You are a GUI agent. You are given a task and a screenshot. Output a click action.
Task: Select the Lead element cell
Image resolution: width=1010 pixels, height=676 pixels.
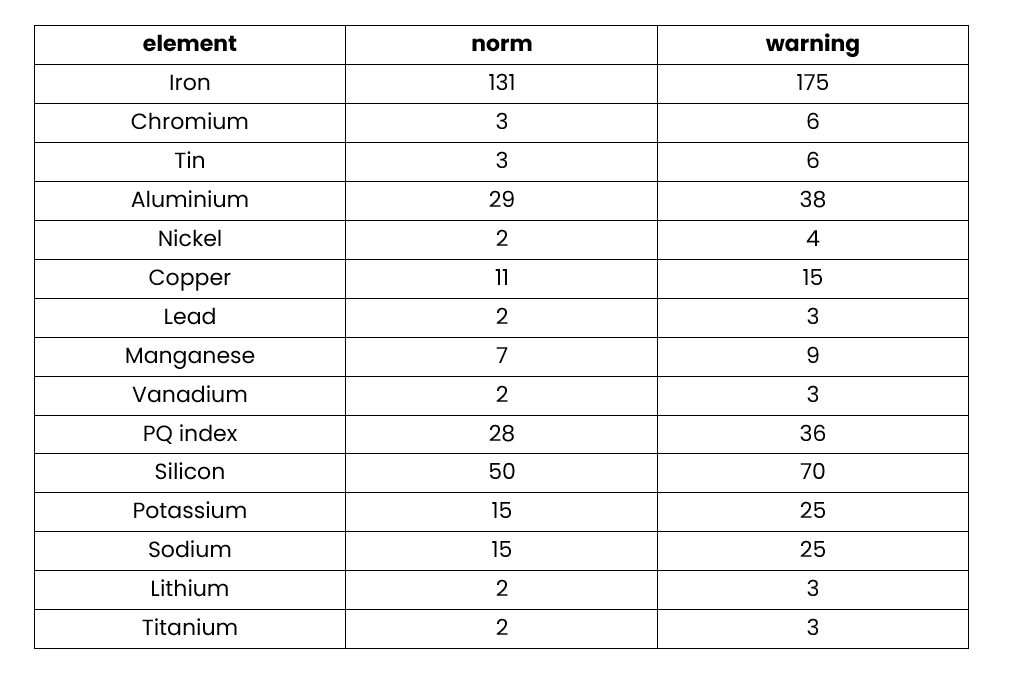[x=190, y=317]
